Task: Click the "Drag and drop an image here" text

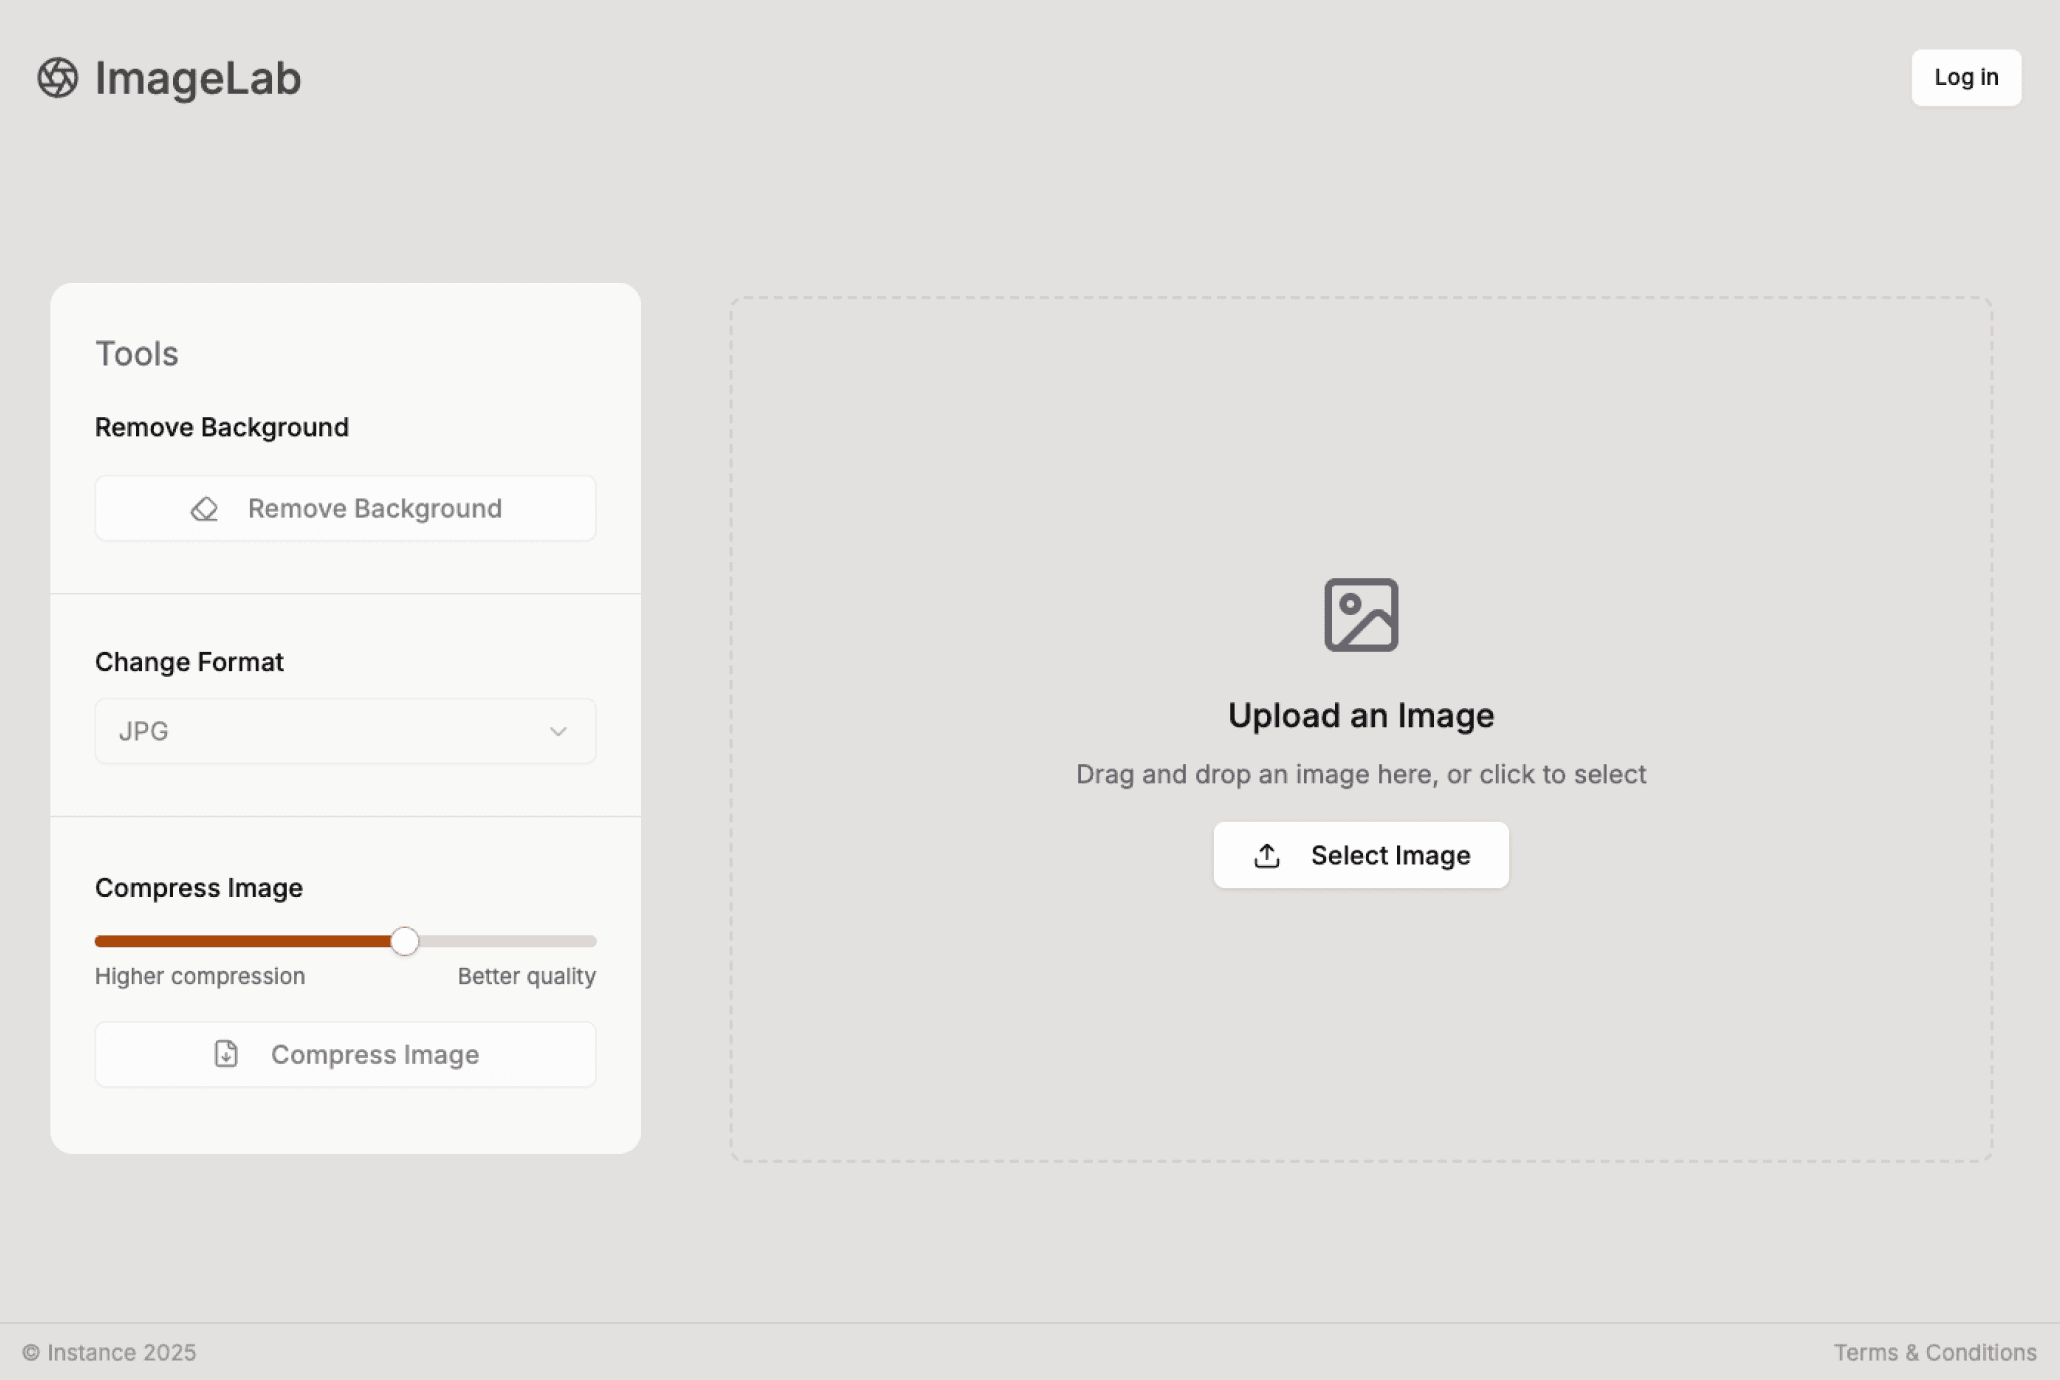Action: point(1361,775)
